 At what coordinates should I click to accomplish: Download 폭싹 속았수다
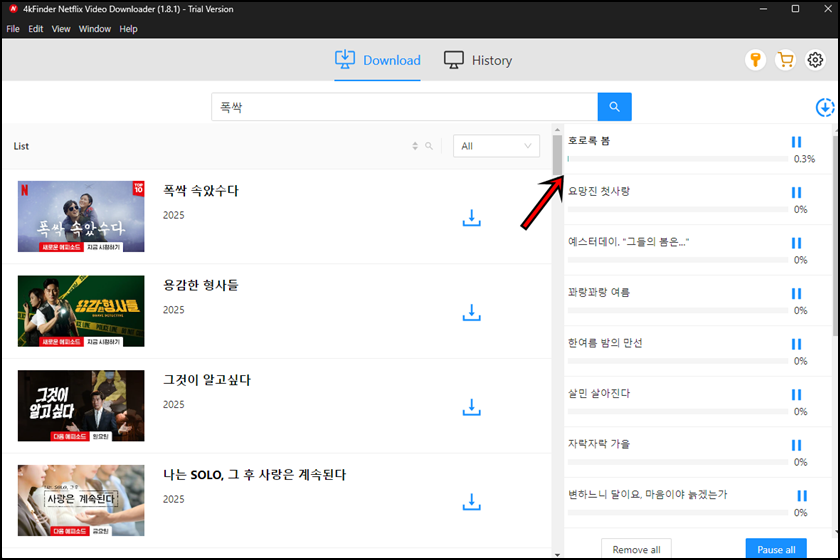(x=471, y=218)
